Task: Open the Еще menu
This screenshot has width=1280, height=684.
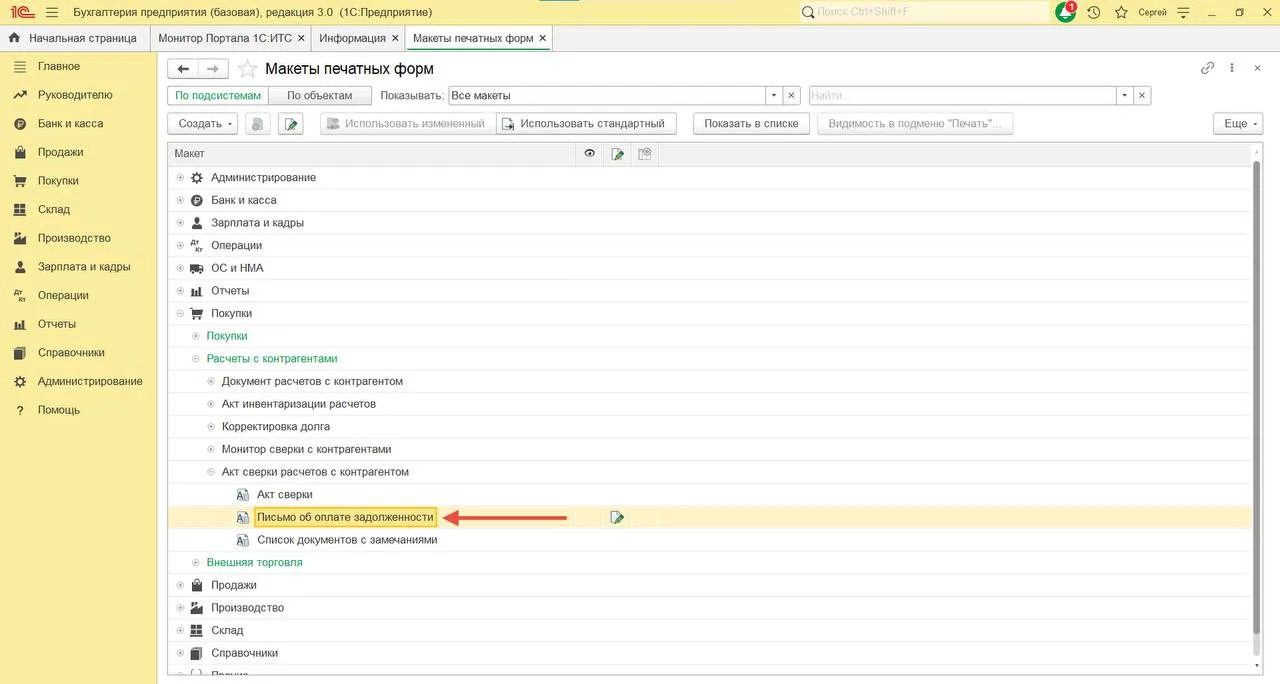Action: pyautogui.click(x=1238, y=124)
